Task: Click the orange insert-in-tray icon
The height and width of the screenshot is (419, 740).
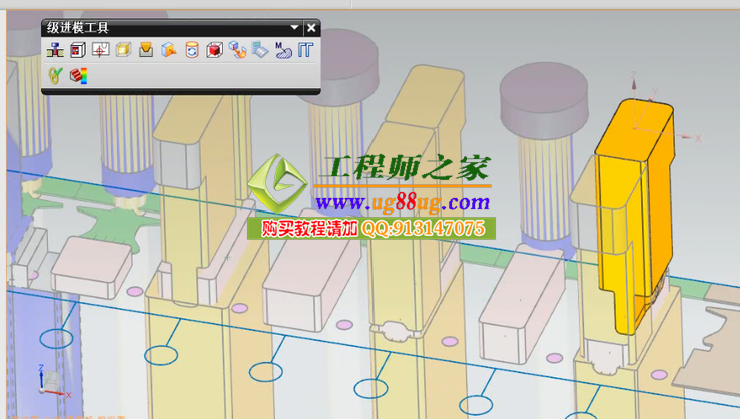Action: (146, 50)
